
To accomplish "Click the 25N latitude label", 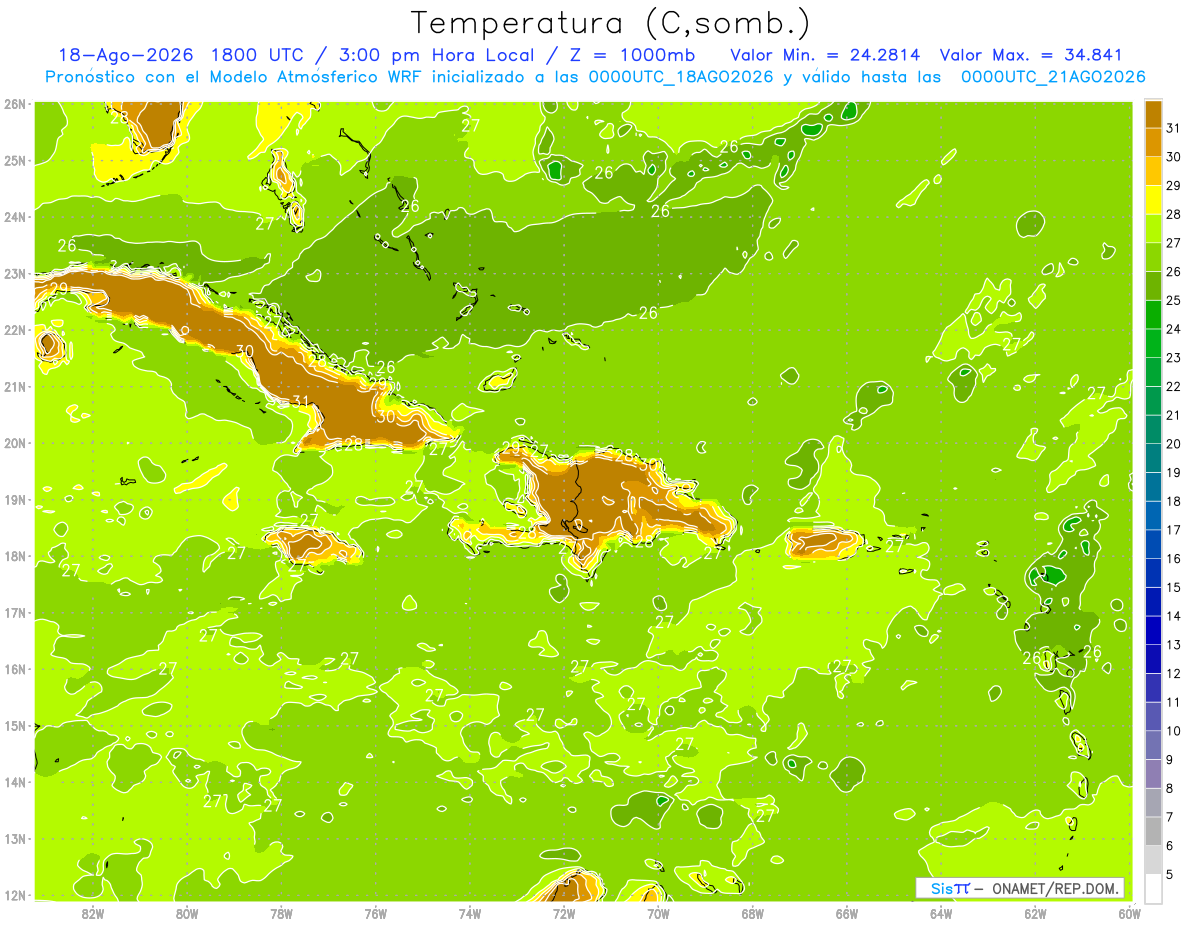I will point(14,160).
